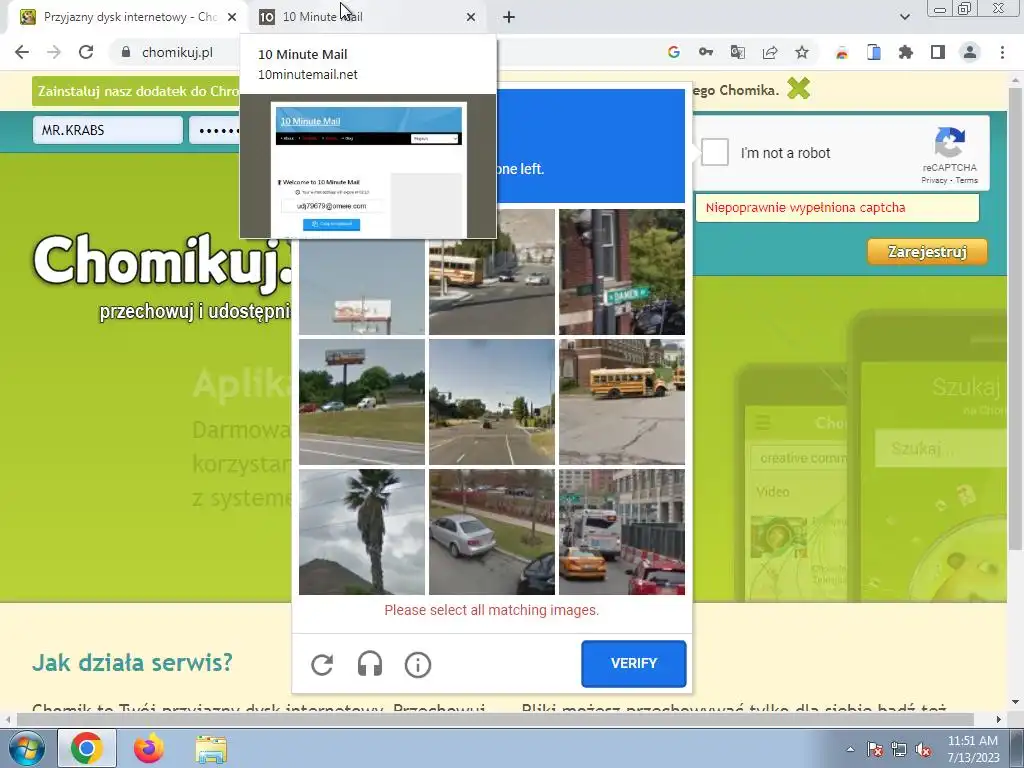This screenshot has height=768, width=1024.
Task: Go back to previous page
Action: tap(22, 52)
